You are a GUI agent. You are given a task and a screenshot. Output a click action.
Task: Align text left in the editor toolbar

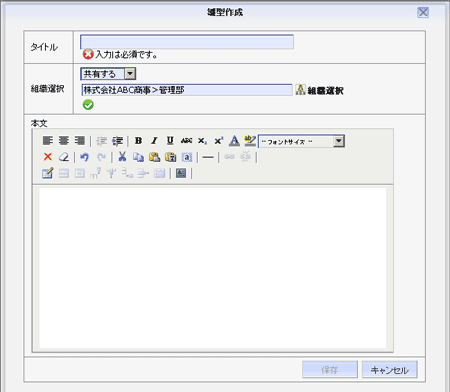click(48, 141)
